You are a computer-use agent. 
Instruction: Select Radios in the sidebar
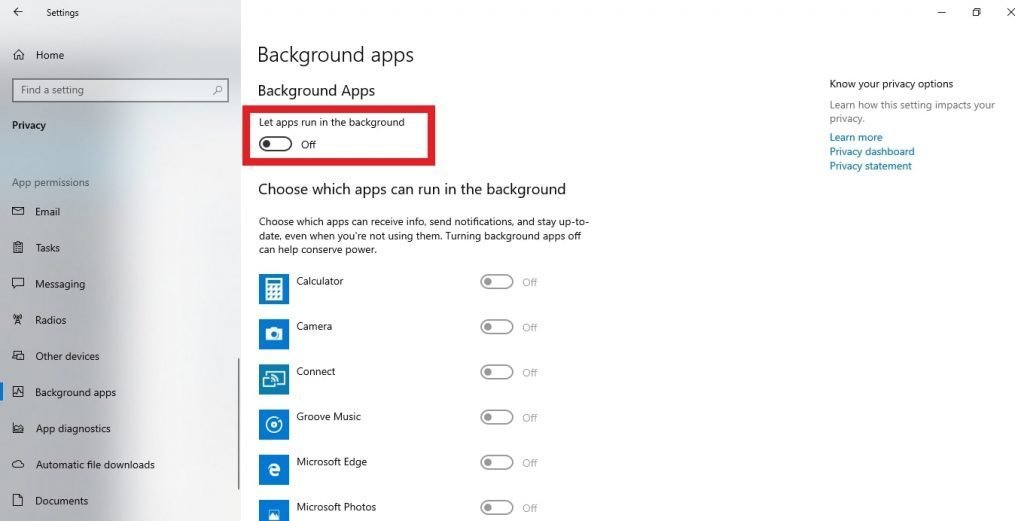pyautogui.click(x=50, y=320)
